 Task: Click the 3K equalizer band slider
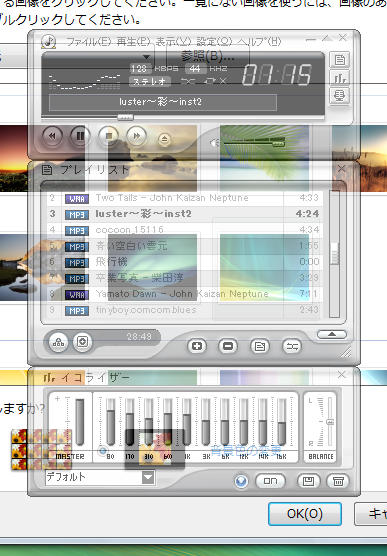206,422
